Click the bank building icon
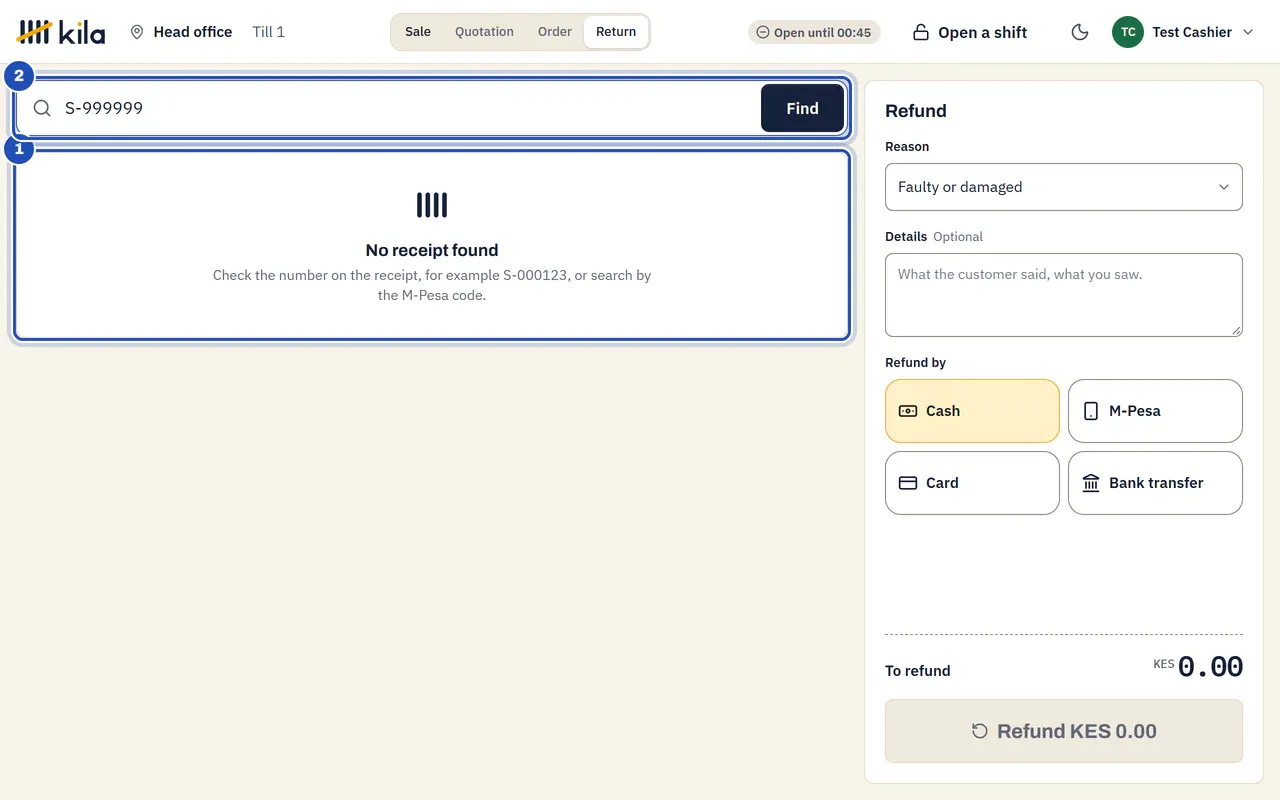The image size is (1280, 800). (1091, 483)
